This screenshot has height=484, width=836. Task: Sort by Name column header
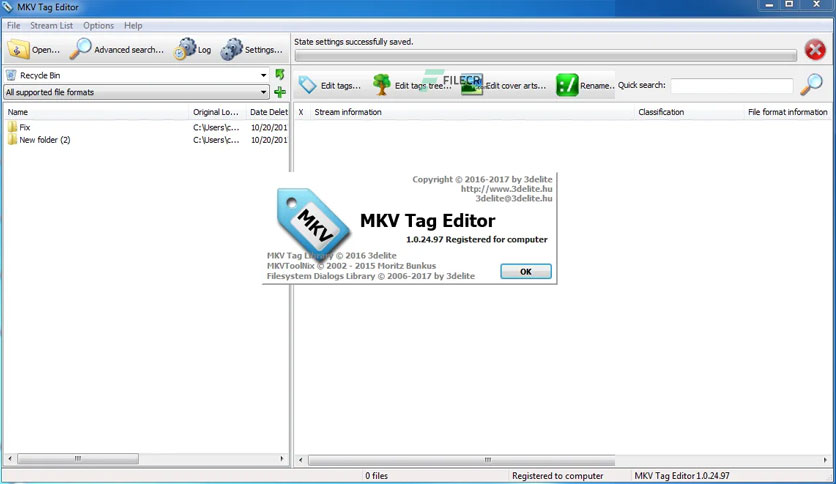pyautogui.click(x=96, y=112)
